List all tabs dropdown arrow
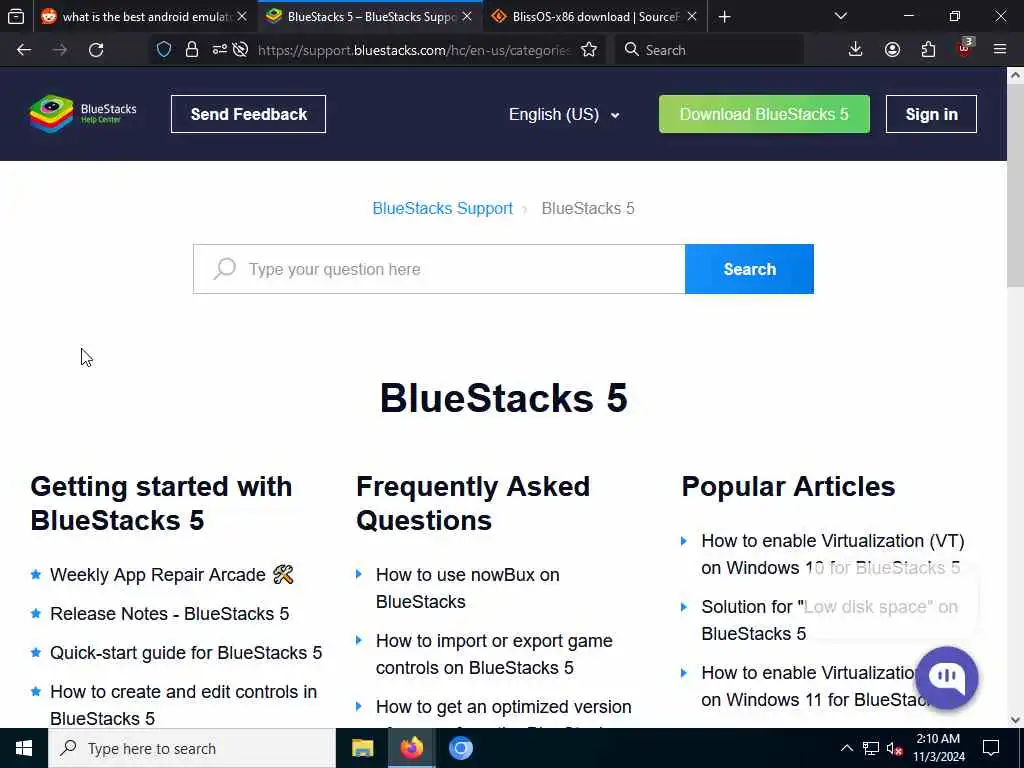This screenshot has height=768, width=1024. 841,16
